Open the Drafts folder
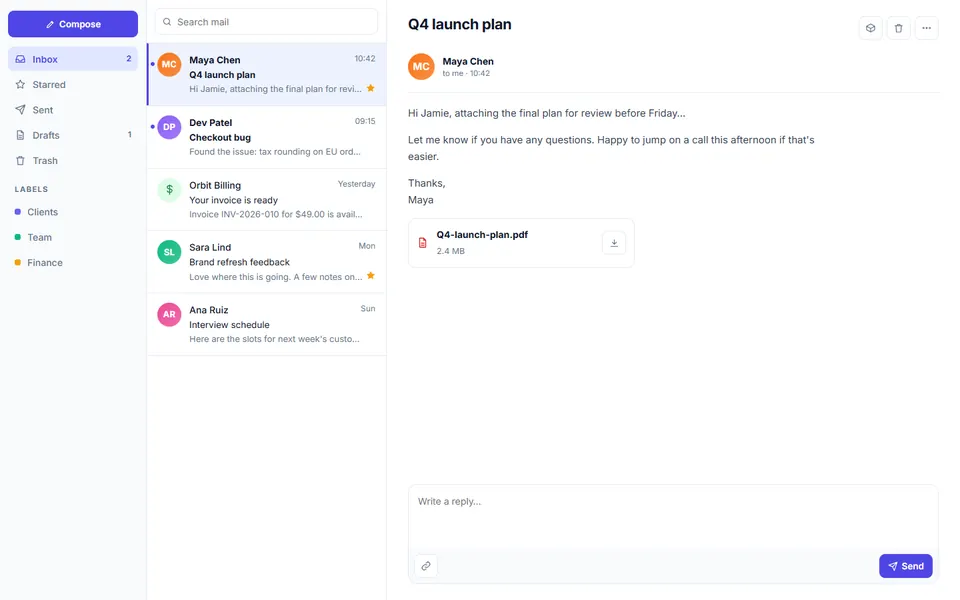Viewport: 960px width, 600px height. click(73, 135)
